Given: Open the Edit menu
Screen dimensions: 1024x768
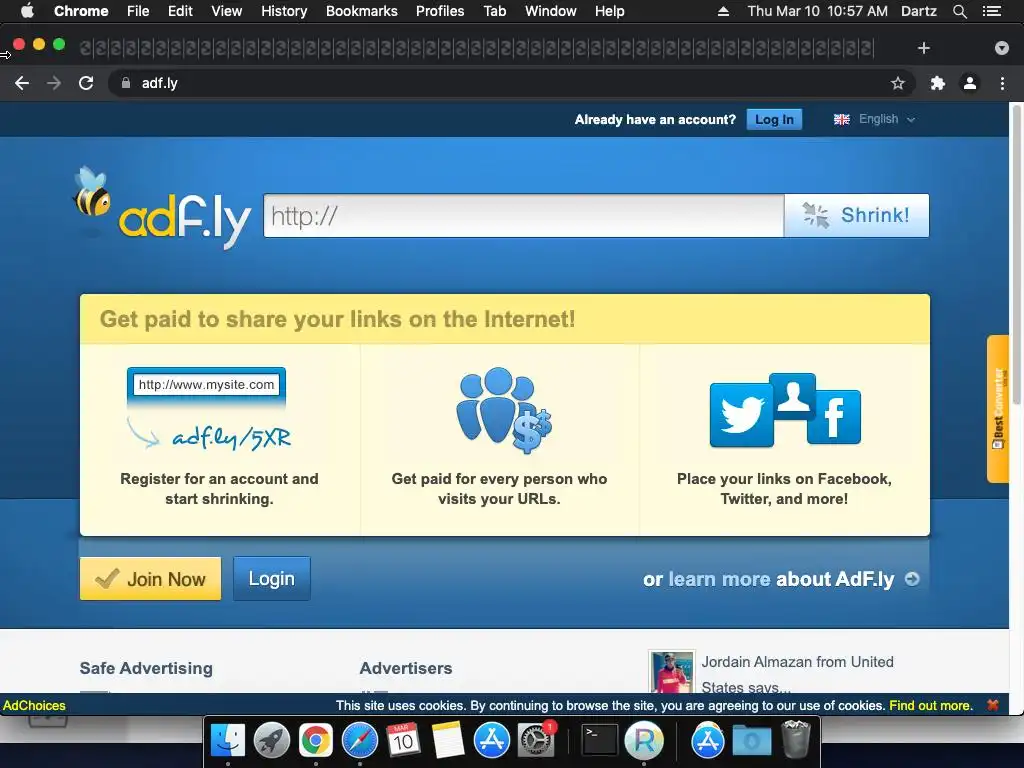Looking at the screenshot, I should [x=180, y=11].
